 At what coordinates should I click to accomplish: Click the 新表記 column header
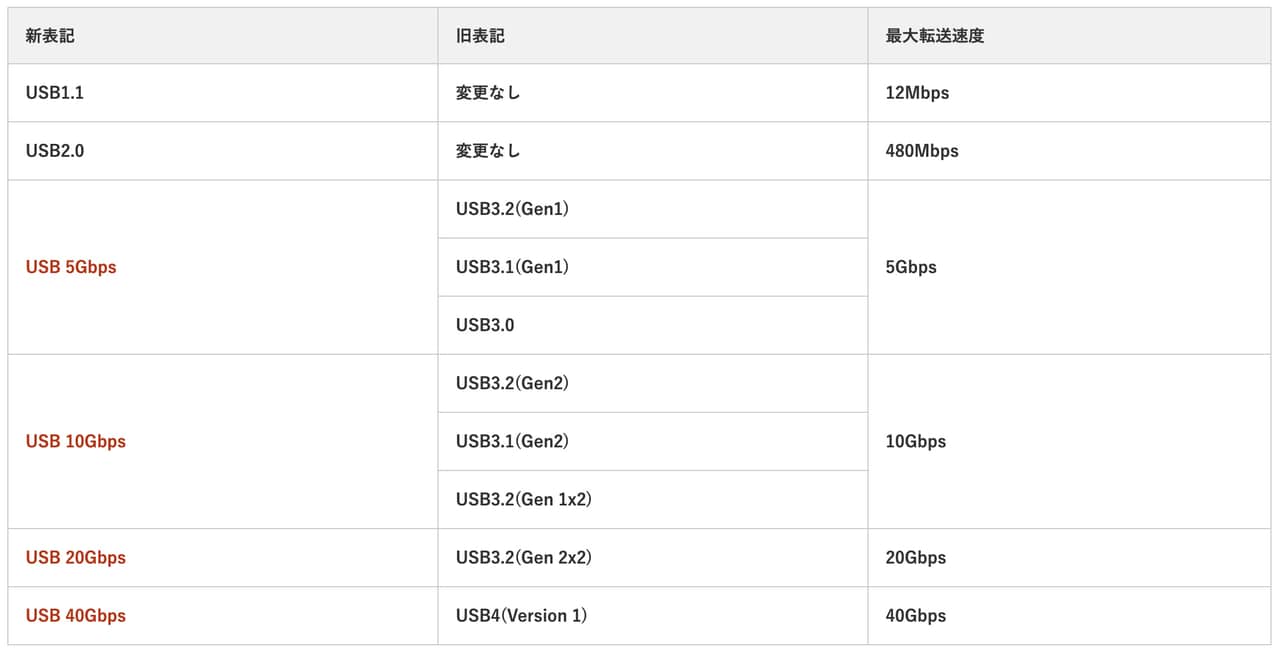click(x=50, y=36)
